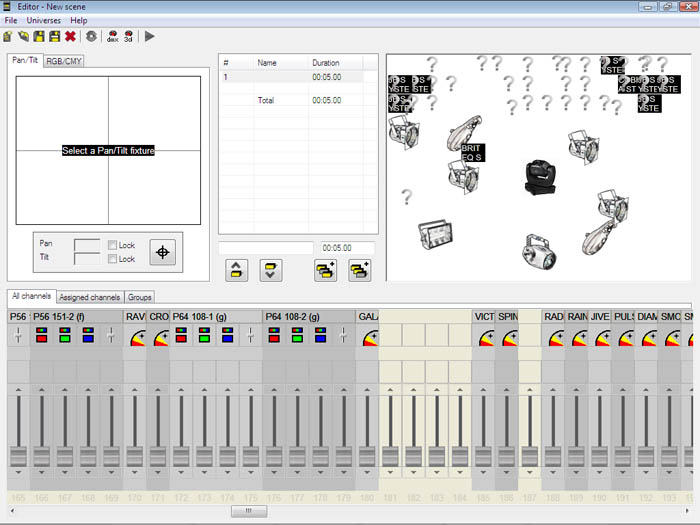
Task: Select the strobe fixture in bottom-left of layout
Action: coord(433,235)
